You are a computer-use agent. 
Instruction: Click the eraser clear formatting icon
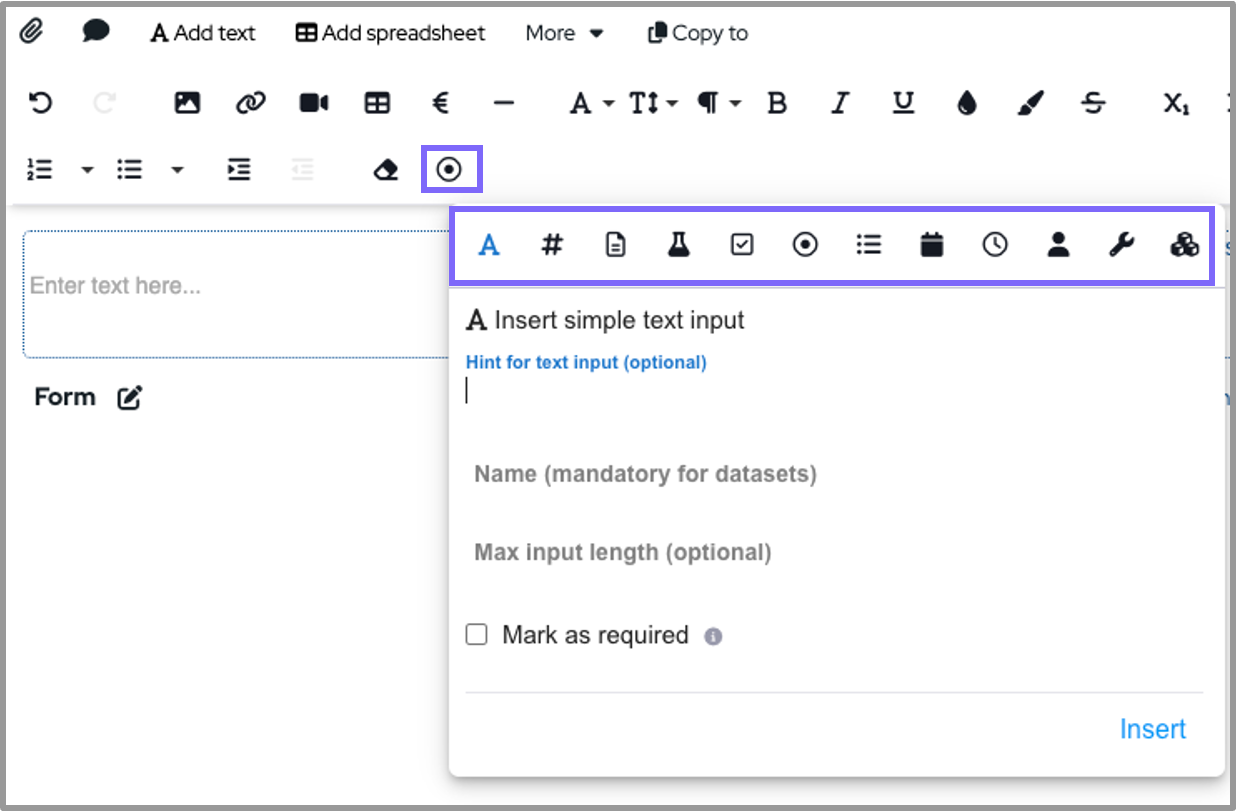[x=386, y=170]
